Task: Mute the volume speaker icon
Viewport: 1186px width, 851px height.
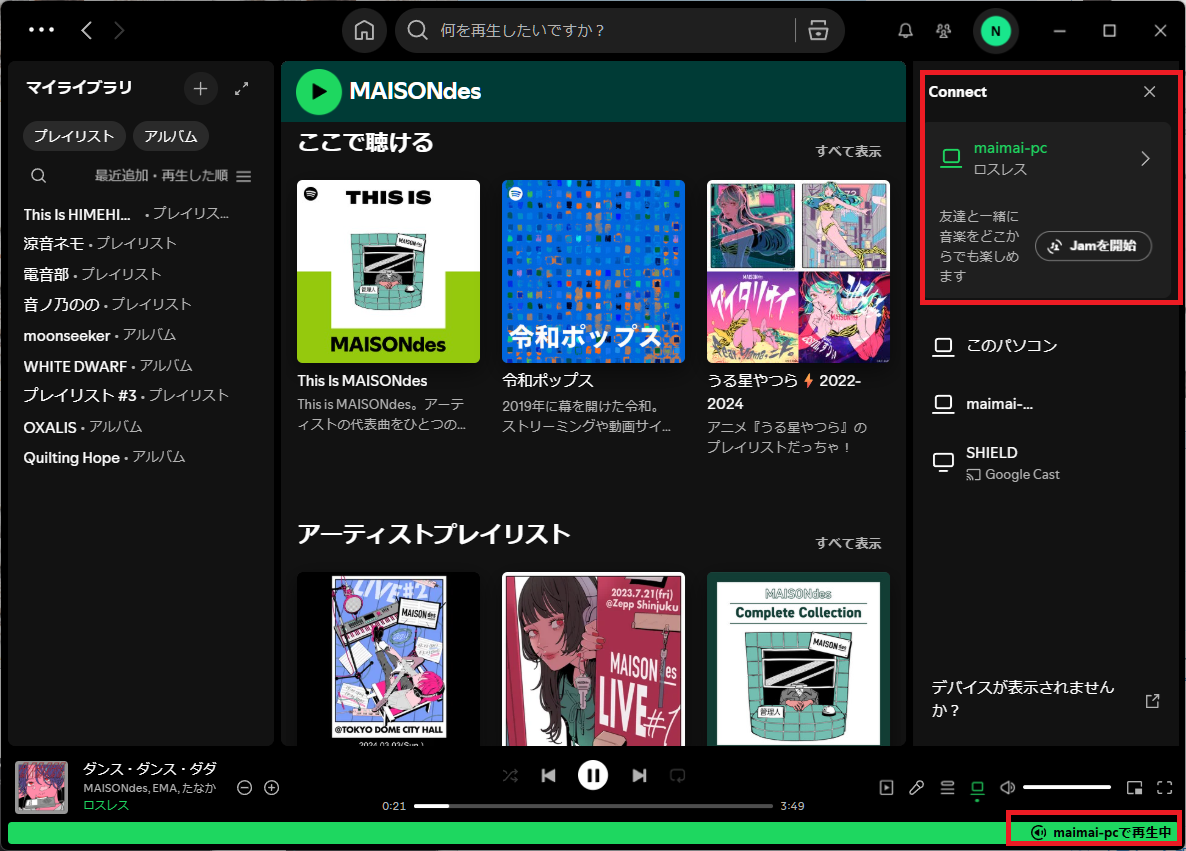Action: pyautogui.click(x=1007, y=787)
